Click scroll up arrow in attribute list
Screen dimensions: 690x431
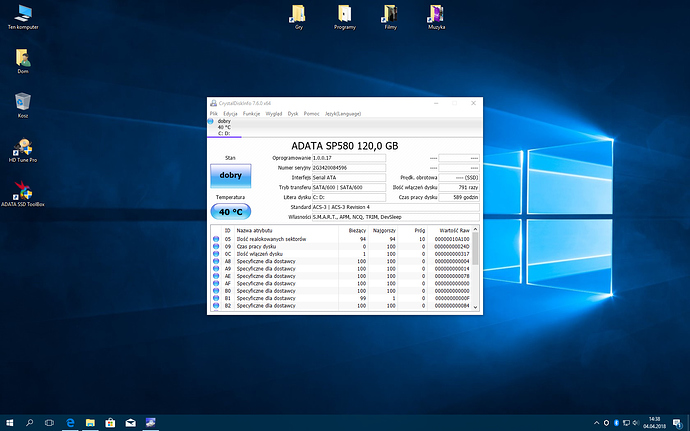(475, 229)
